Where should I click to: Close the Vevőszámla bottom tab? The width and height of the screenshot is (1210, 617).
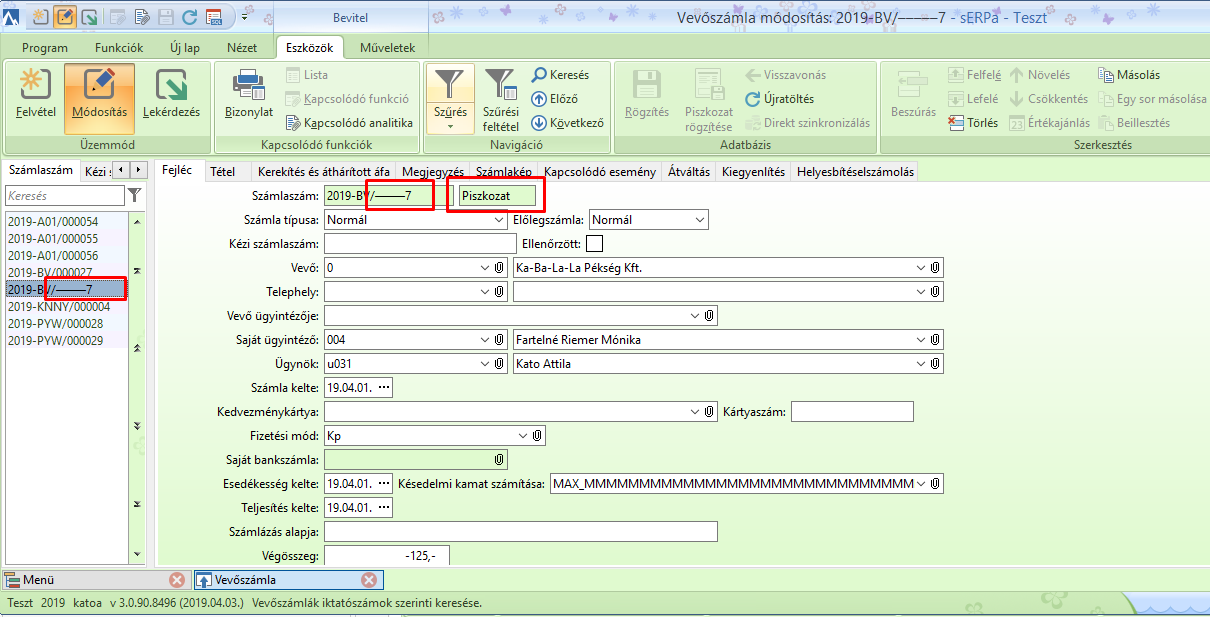pos(369,579)
